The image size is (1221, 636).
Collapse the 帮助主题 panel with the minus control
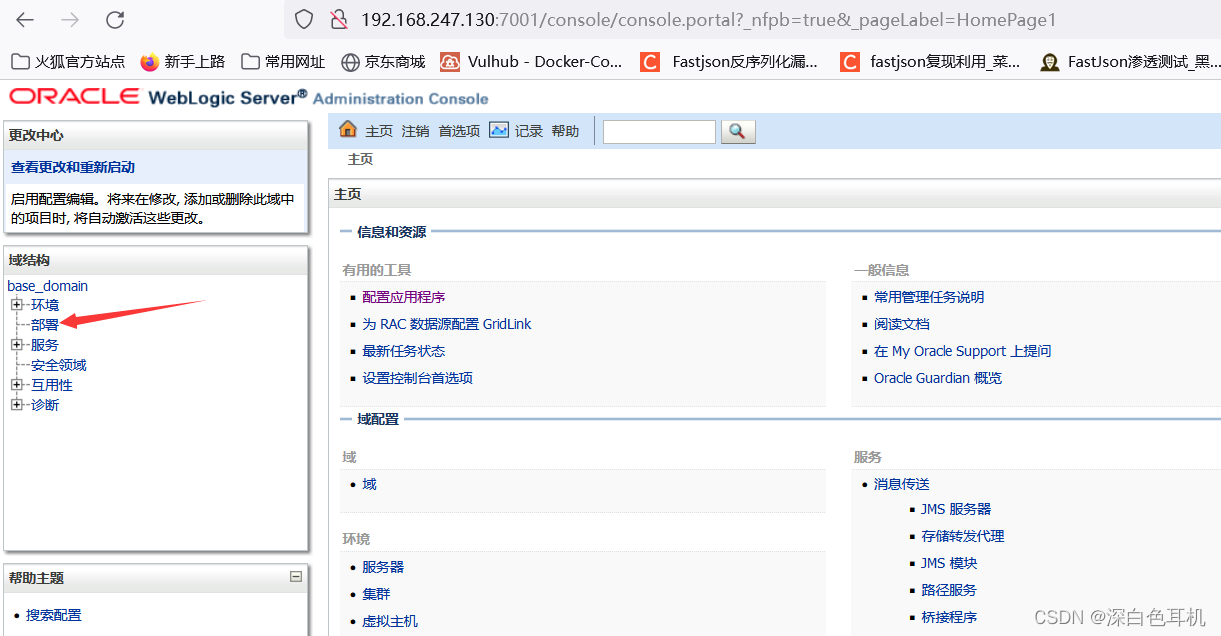295,576
